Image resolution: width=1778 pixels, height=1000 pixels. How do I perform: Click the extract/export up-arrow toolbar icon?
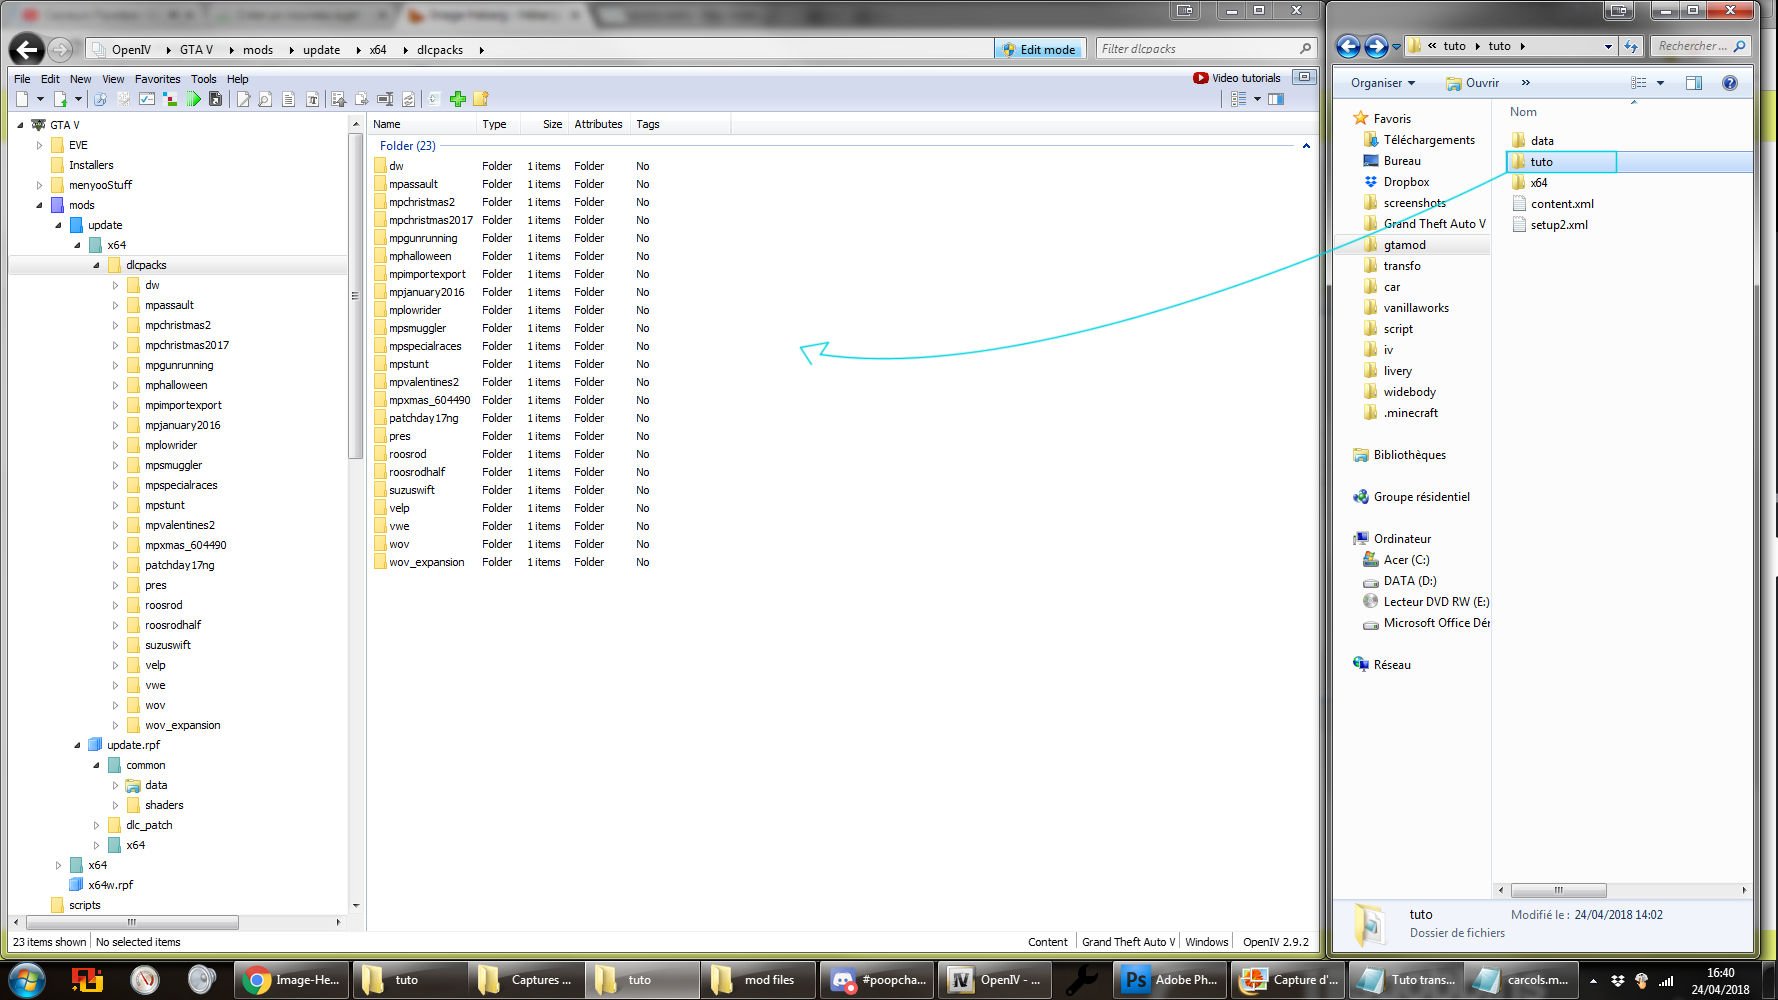(x=338, y=99)
